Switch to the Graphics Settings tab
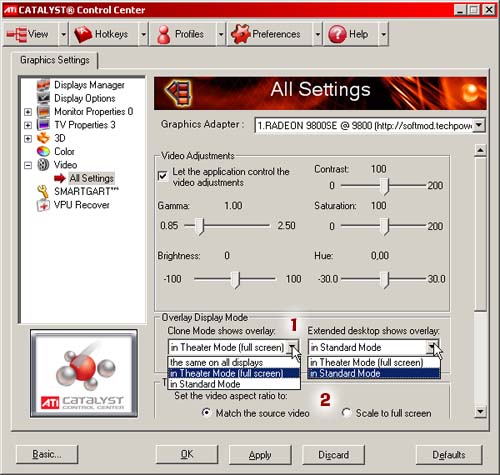This screenshot has width=500, height=475. pyautogui.click(x=55, y=60)
